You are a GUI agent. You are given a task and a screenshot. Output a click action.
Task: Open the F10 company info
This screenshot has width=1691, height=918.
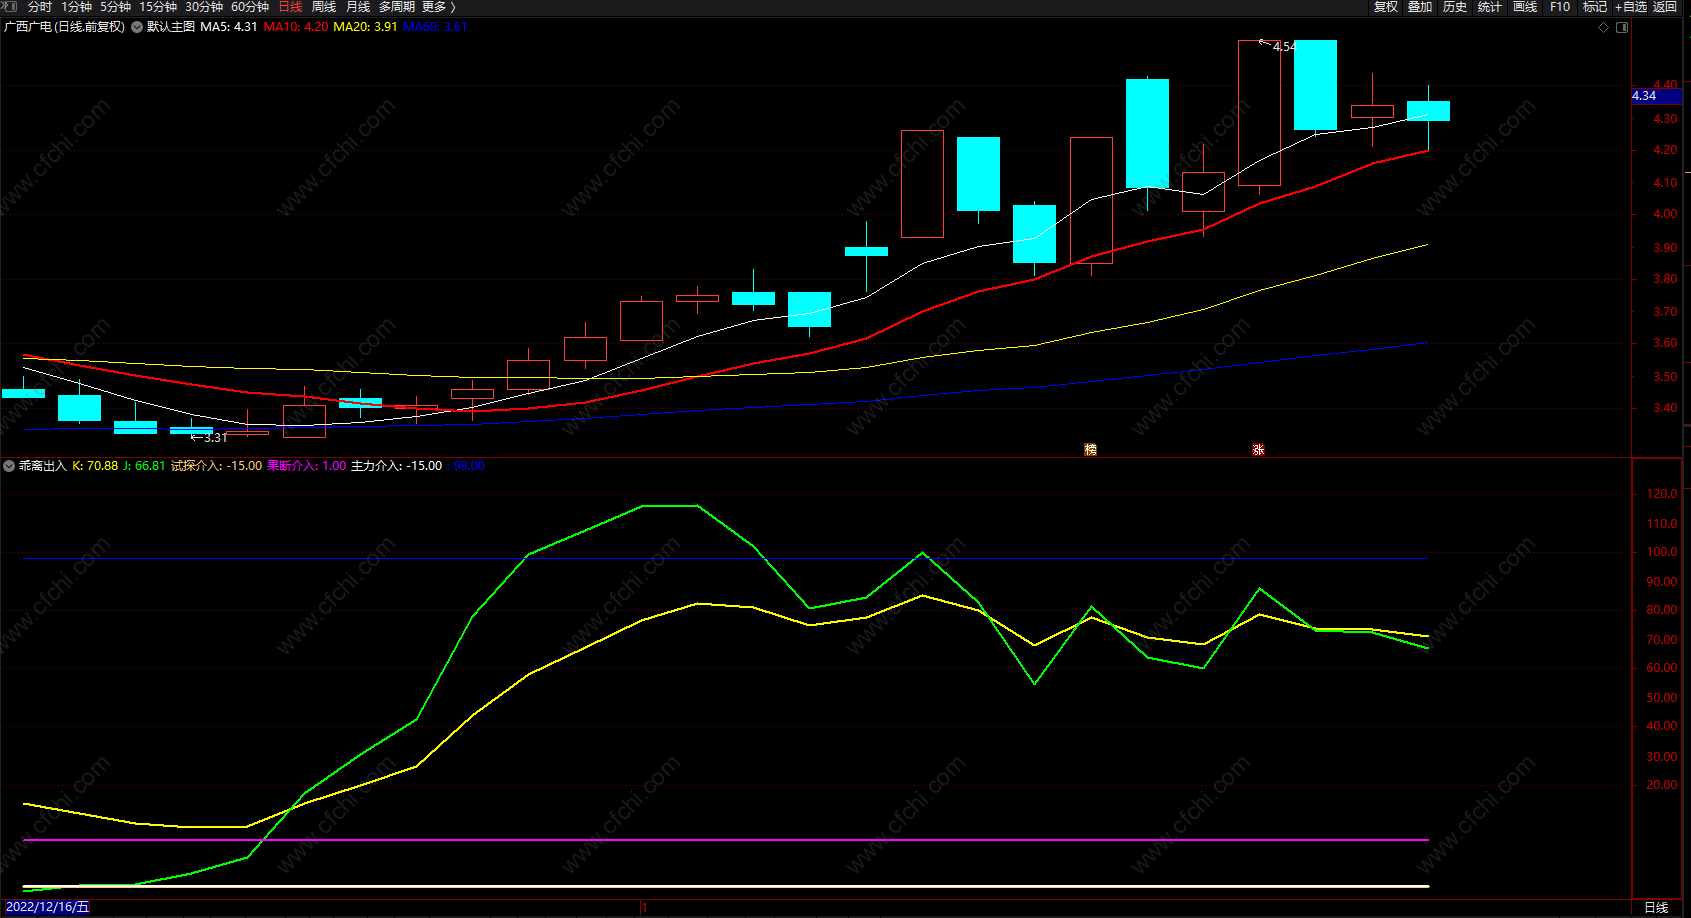(1560, 7)
